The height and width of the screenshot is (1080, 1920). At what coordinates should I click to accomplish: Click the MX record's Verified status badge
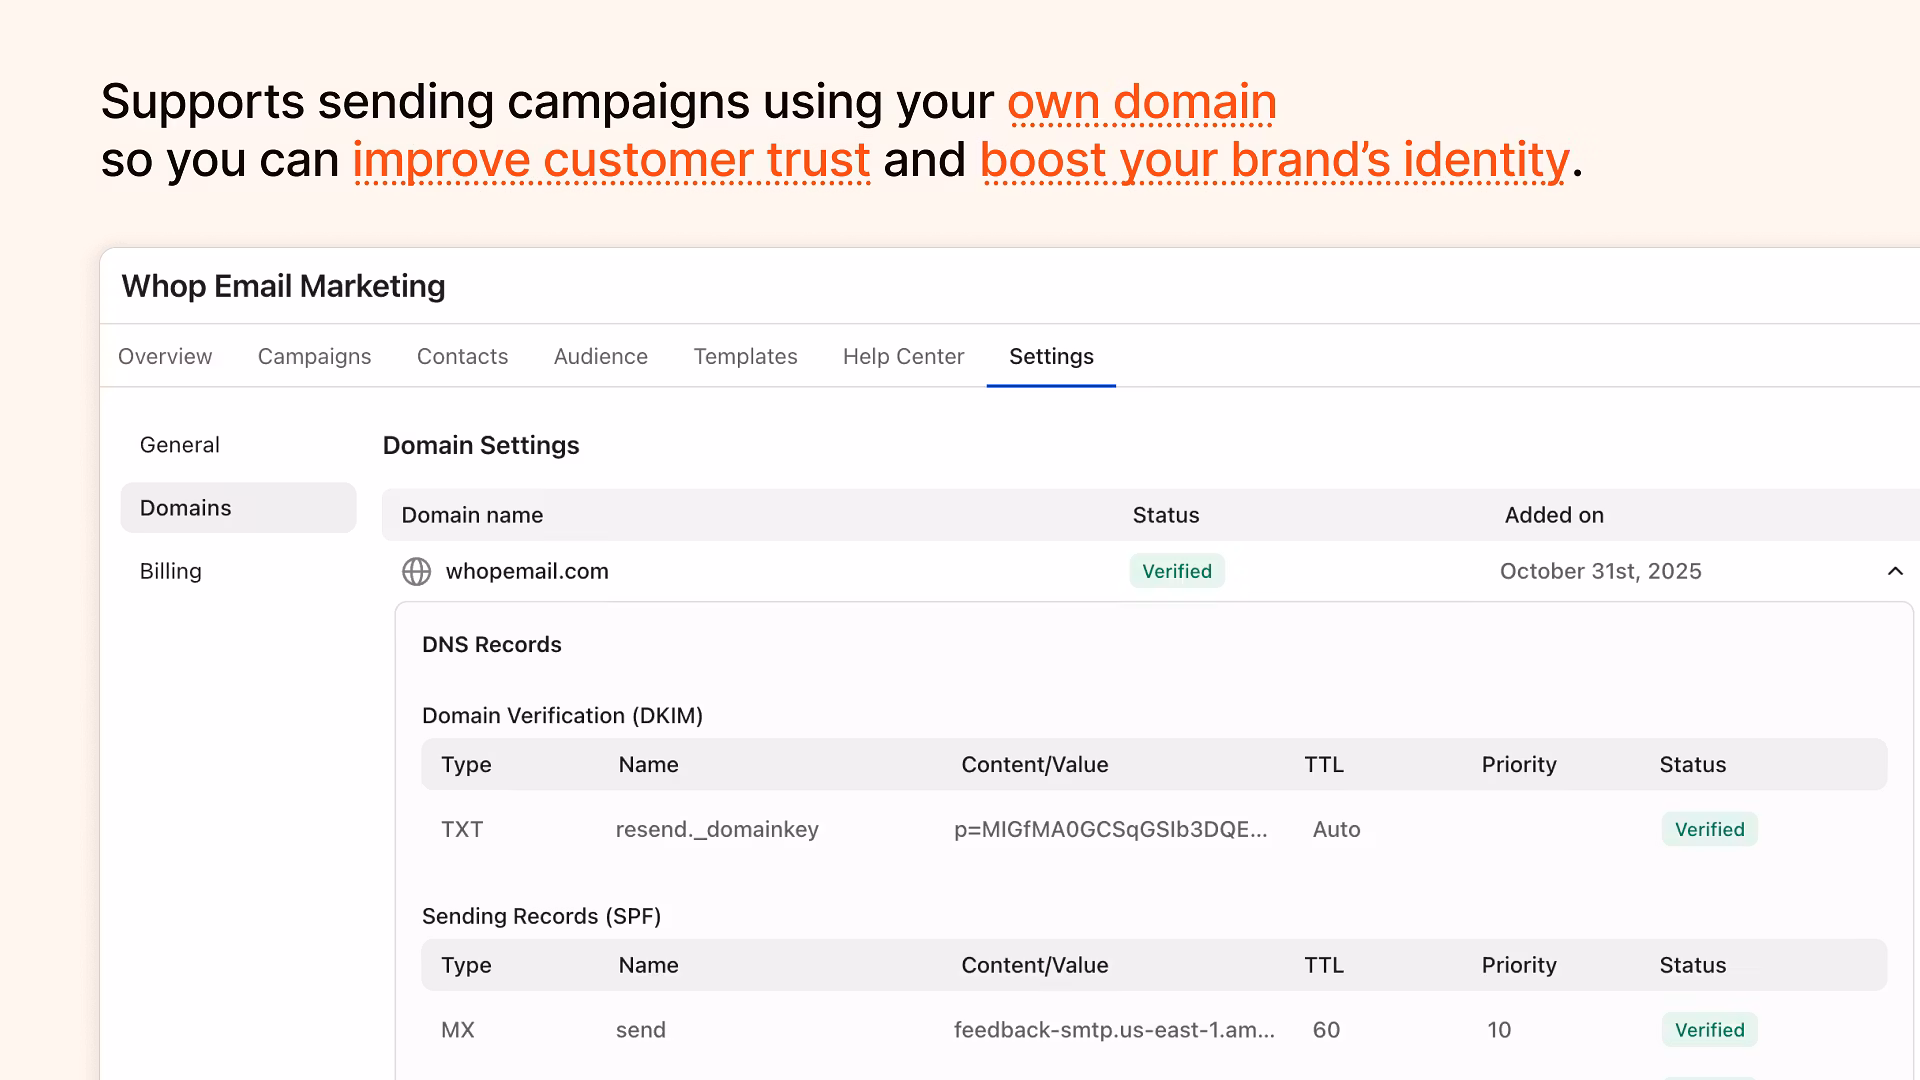coord(1708,1030)
